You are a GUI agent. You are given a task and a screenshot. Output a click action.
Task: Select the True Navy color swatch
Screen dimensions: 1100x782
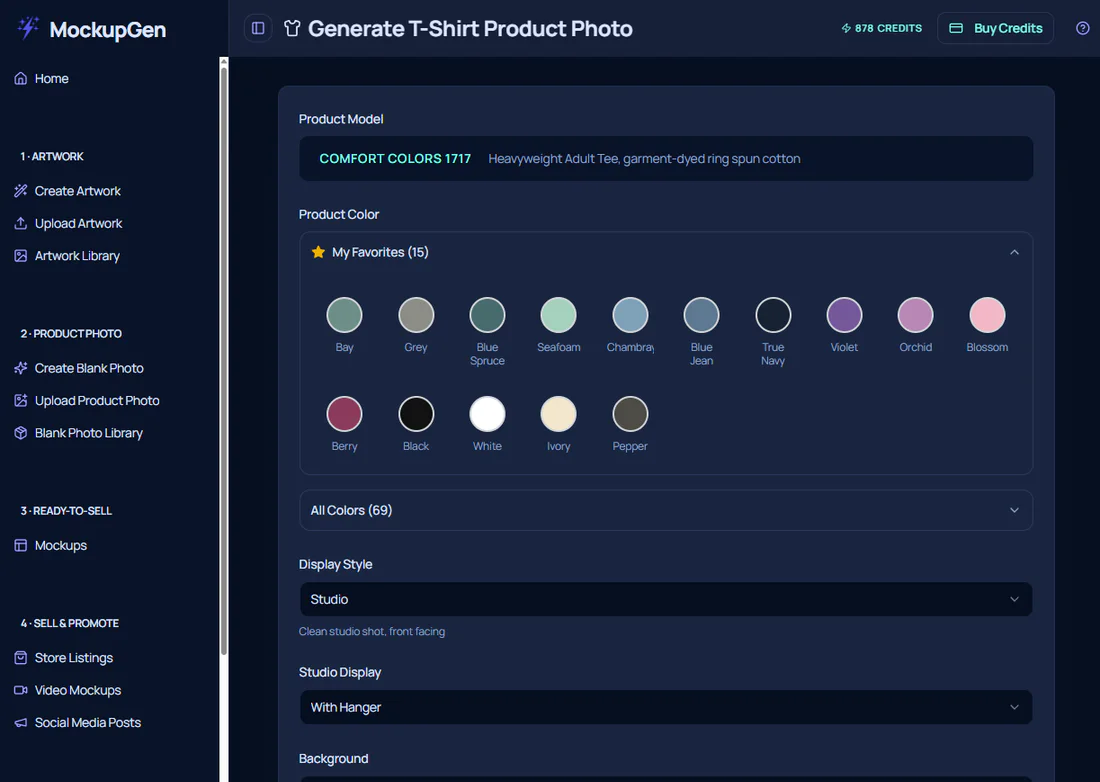click(x=773, y=315)
